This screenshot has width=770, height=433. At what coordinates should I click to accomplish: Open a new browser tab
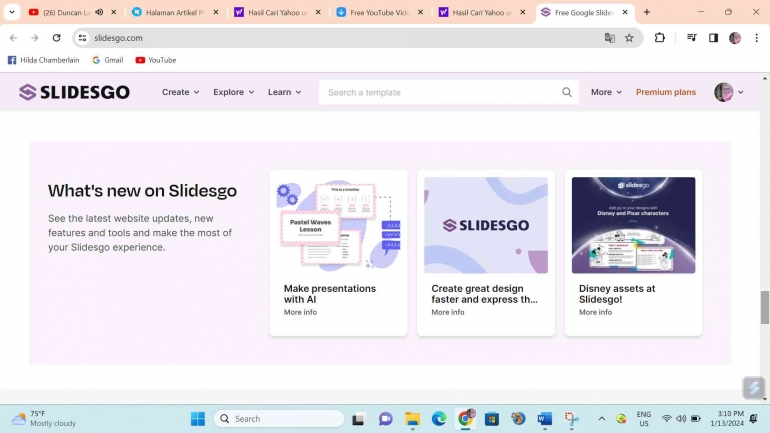tap(647, 12)
